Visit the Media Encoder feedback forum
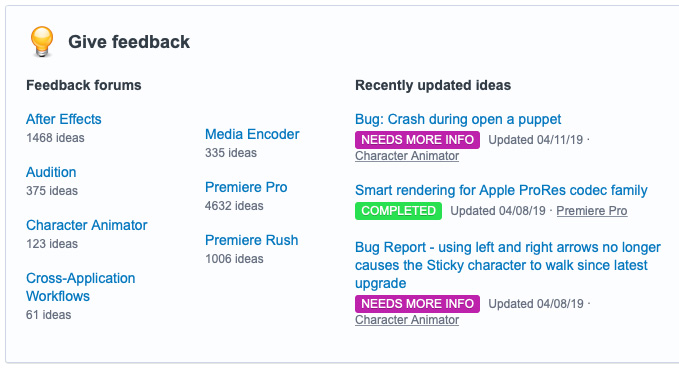 252,134
